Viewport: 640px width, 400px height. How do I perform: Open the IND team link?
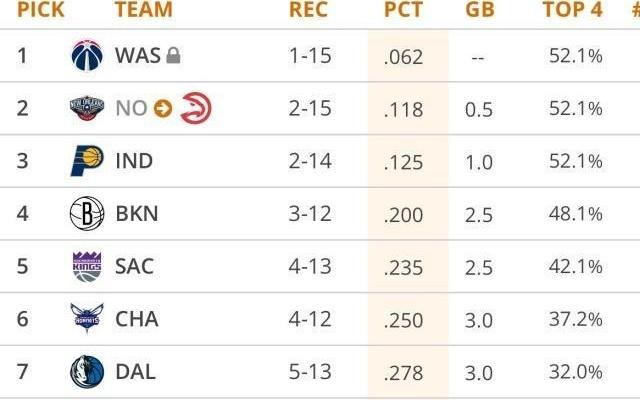(x=134, y=161)
